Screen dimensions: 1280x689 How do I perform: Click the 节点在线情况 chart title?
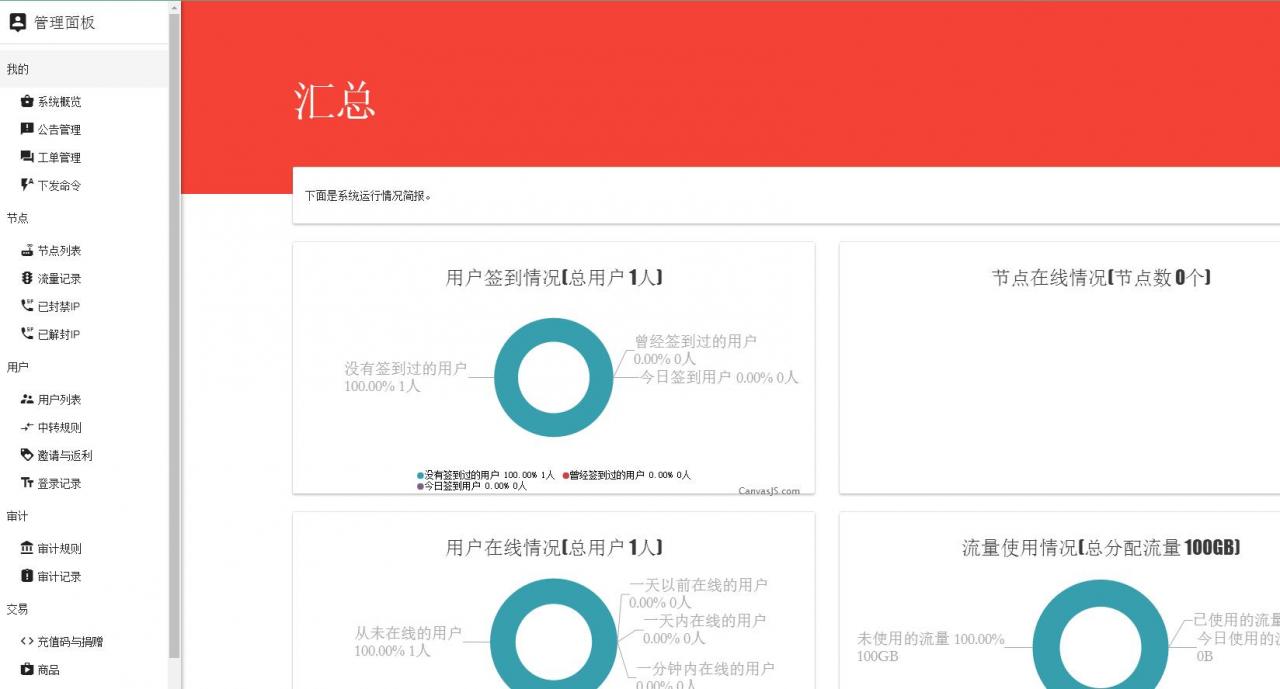pyautogui.click(x=1101, y=278)
